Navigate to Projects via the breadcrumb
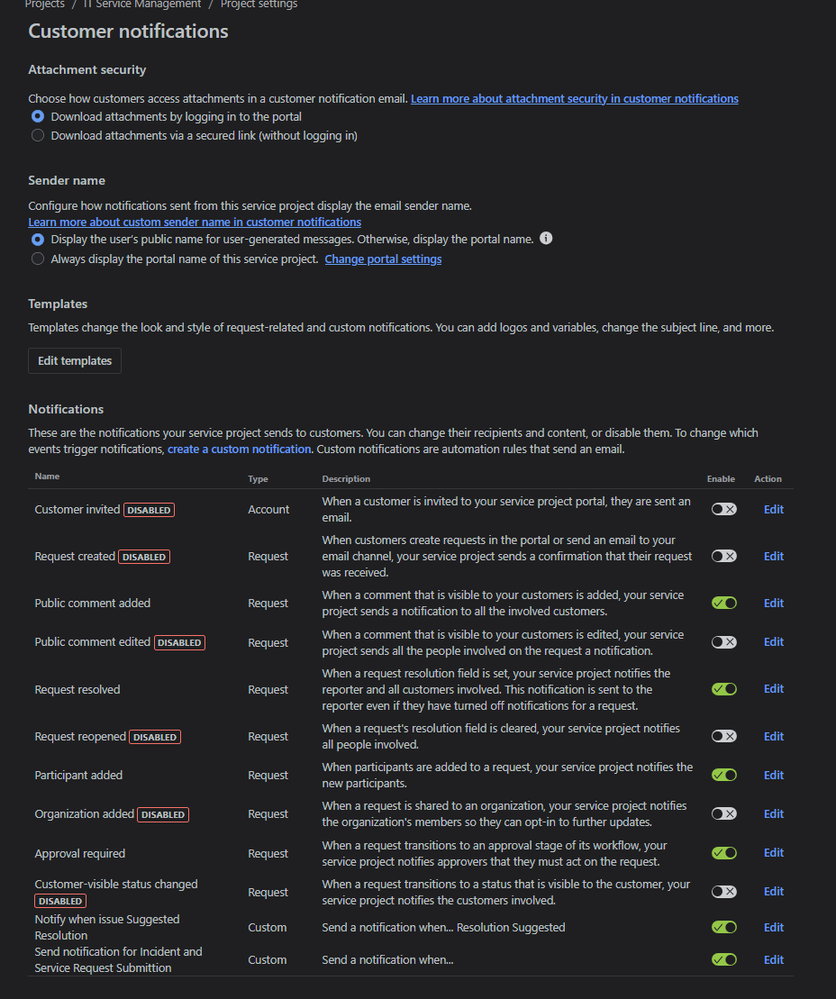The height and width of the screenshot is (999, 836). [x=44, y=5]
